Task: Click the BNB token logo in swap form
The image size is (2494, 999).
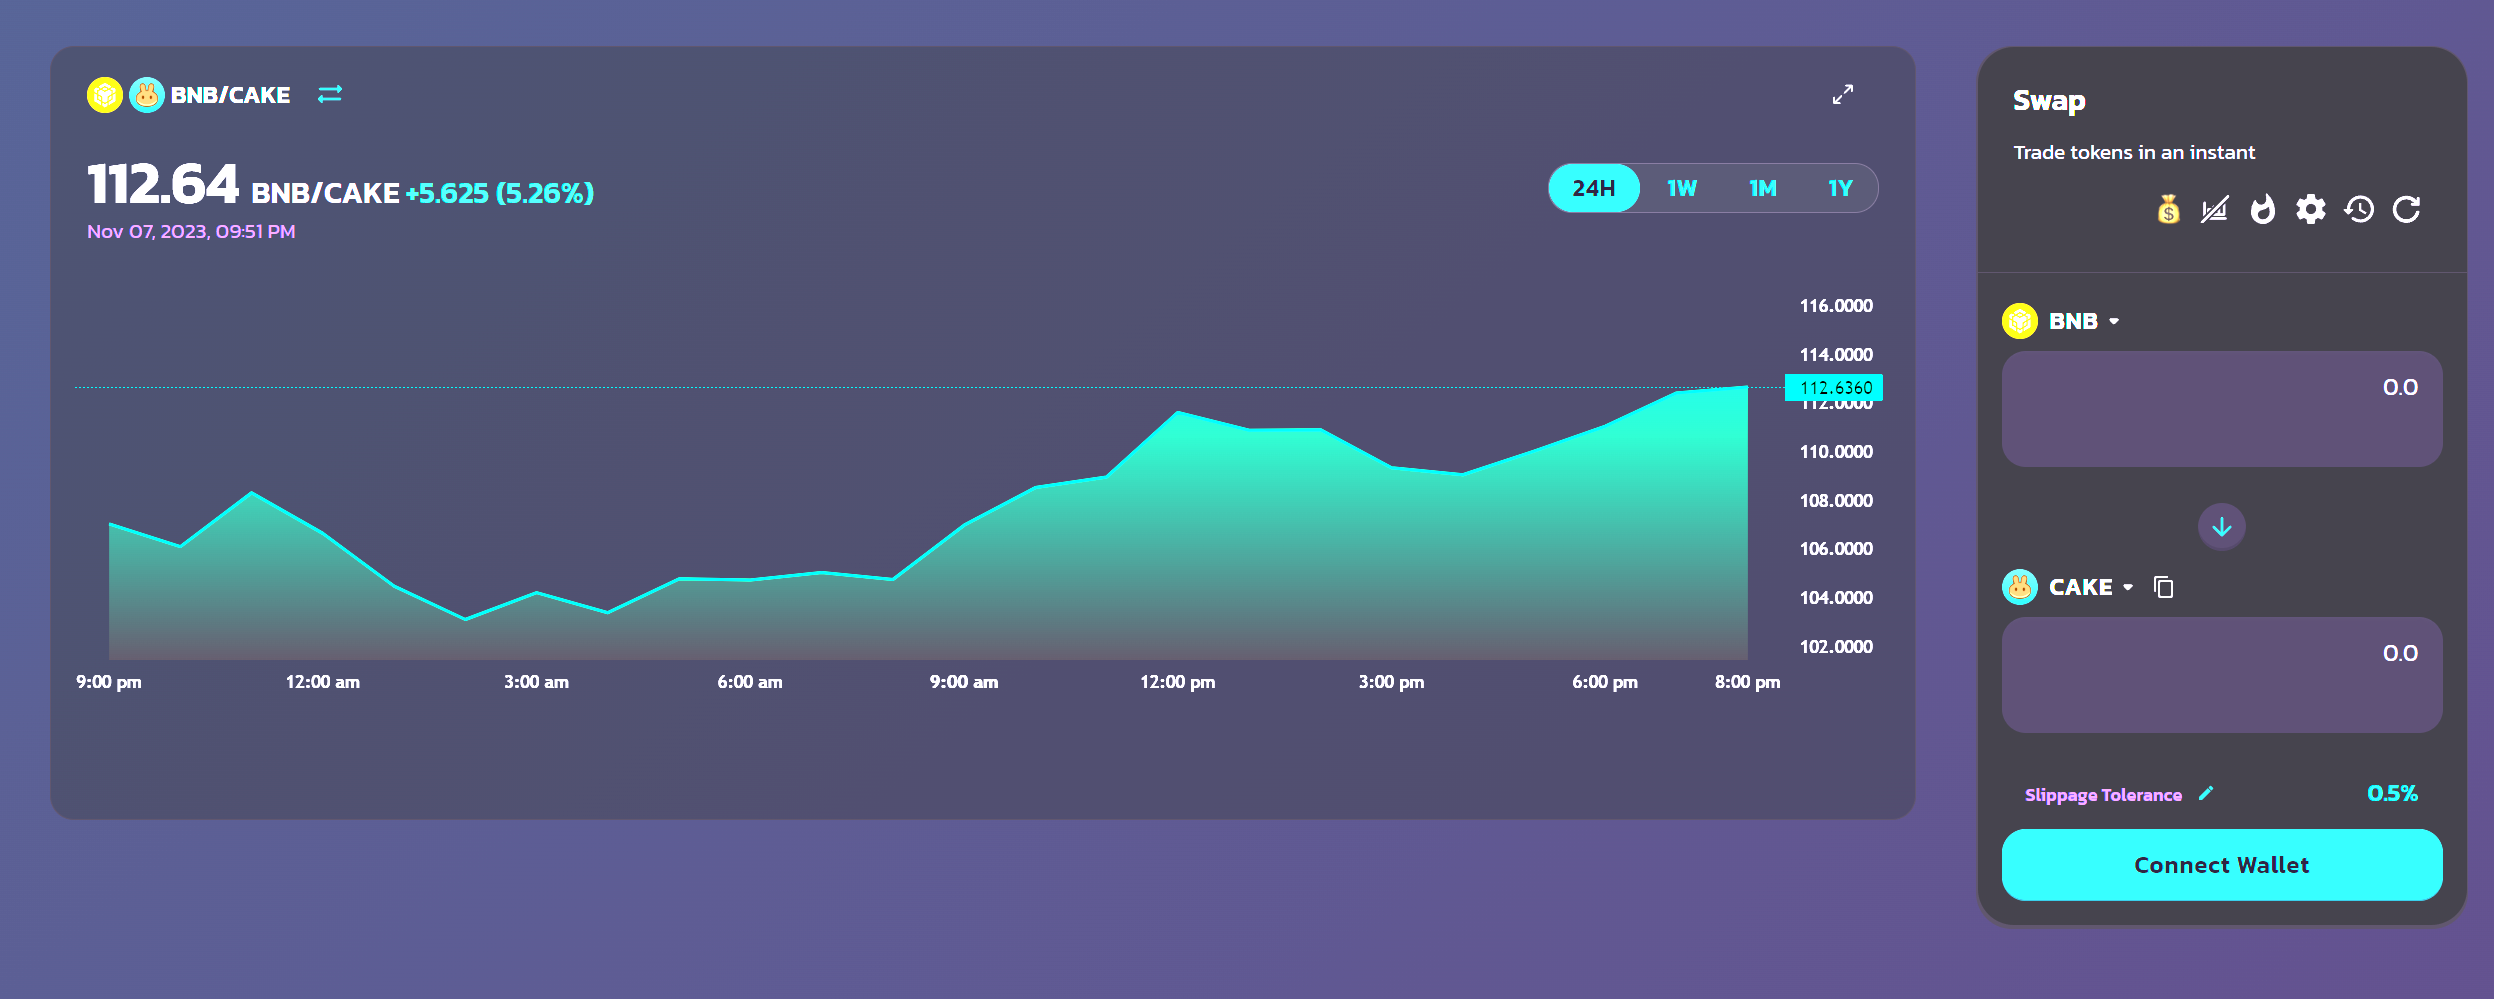Action: tap(2020, 321)
